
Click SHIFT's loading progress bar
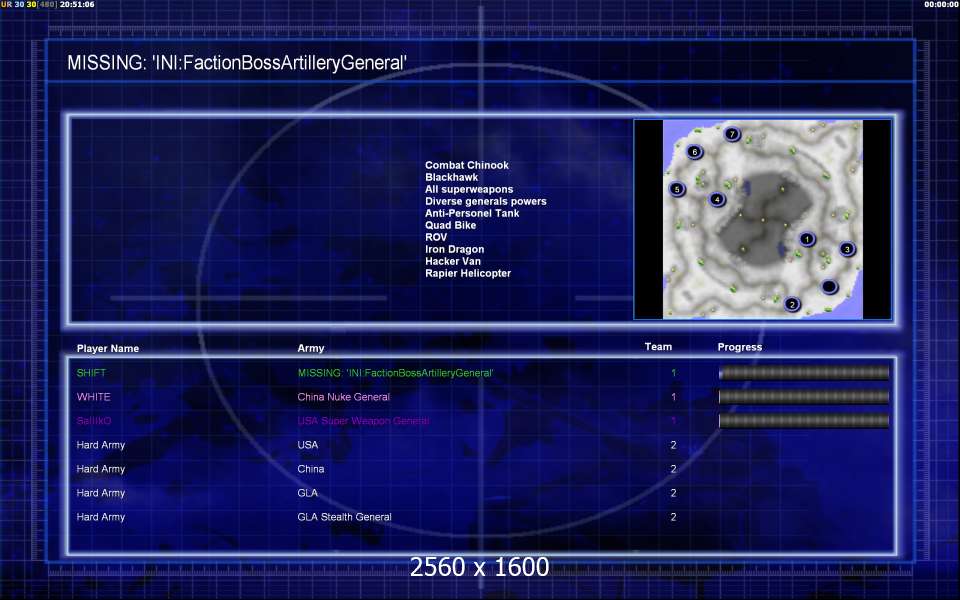click(804, 373)
